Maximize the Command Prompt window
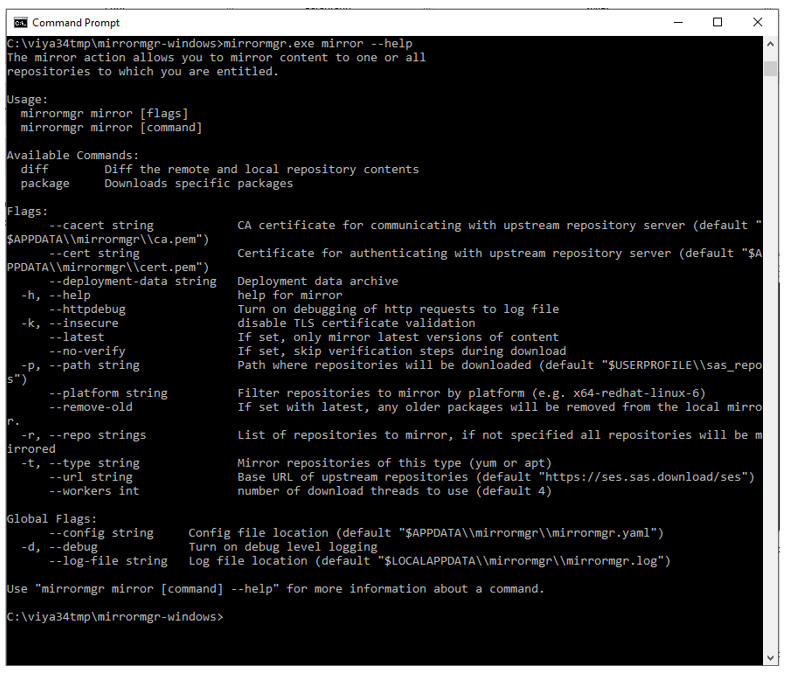The image size is (788, 673). [x=718, y=23]
